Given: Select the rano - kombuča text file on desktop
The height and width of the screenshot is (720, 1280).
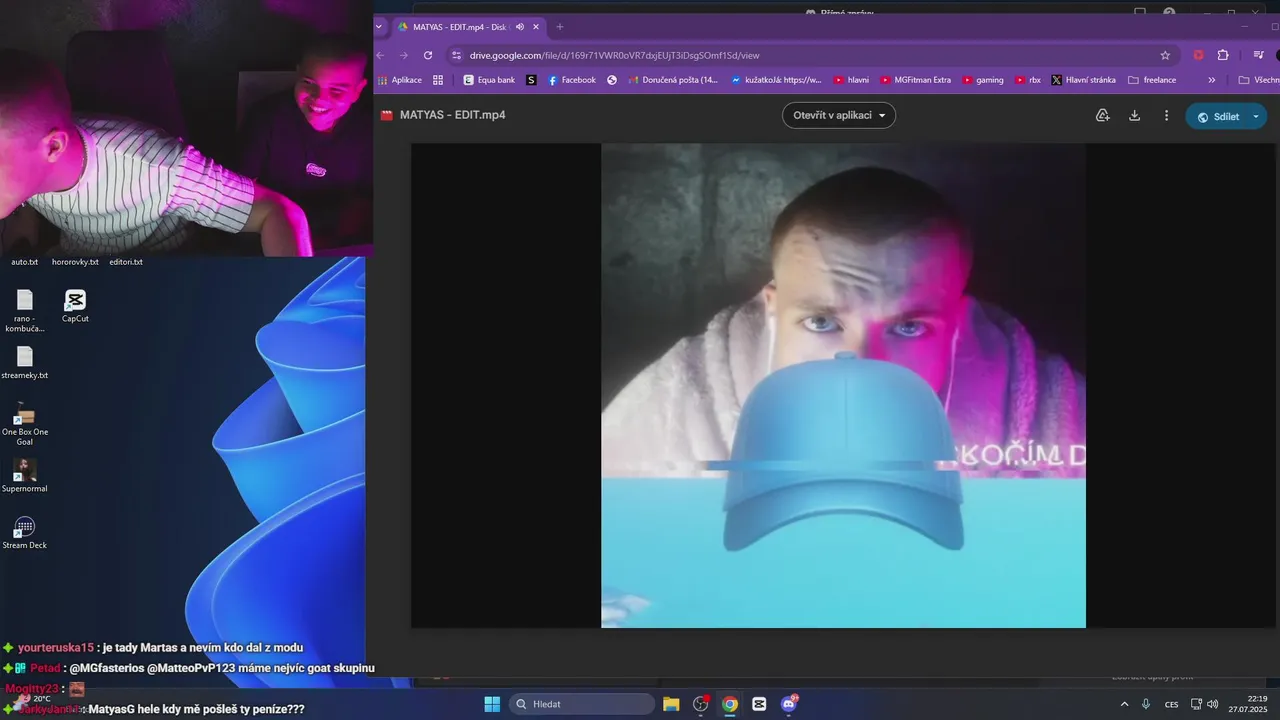Looking at the screenshot, I should [25, 311].
